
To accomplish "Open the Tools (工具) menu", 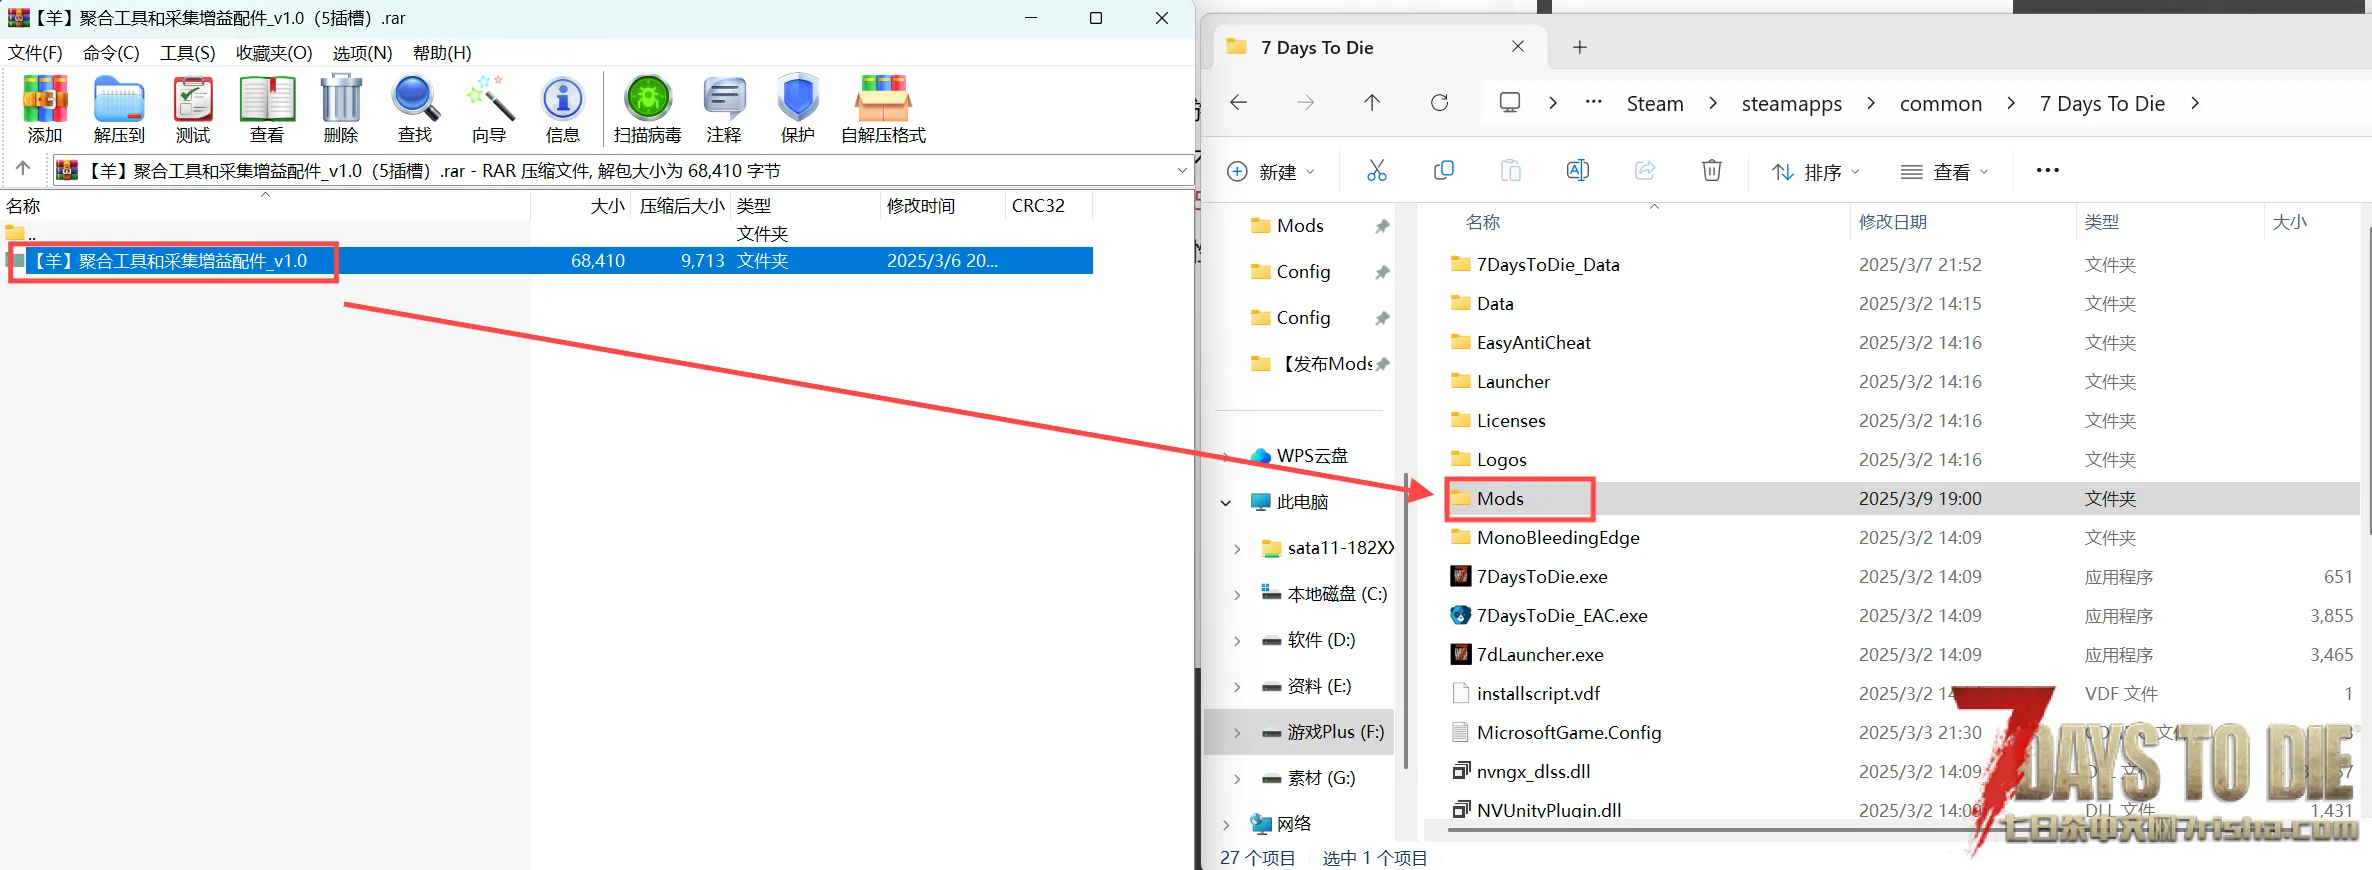I will (x=188, y=53).
